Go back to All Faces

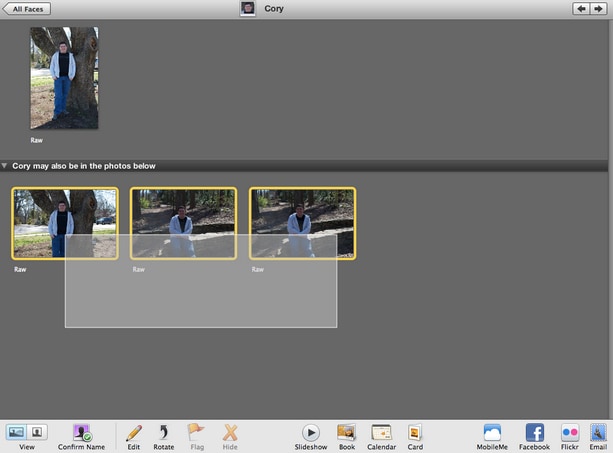pyautogui.click(x=27, y=9)
